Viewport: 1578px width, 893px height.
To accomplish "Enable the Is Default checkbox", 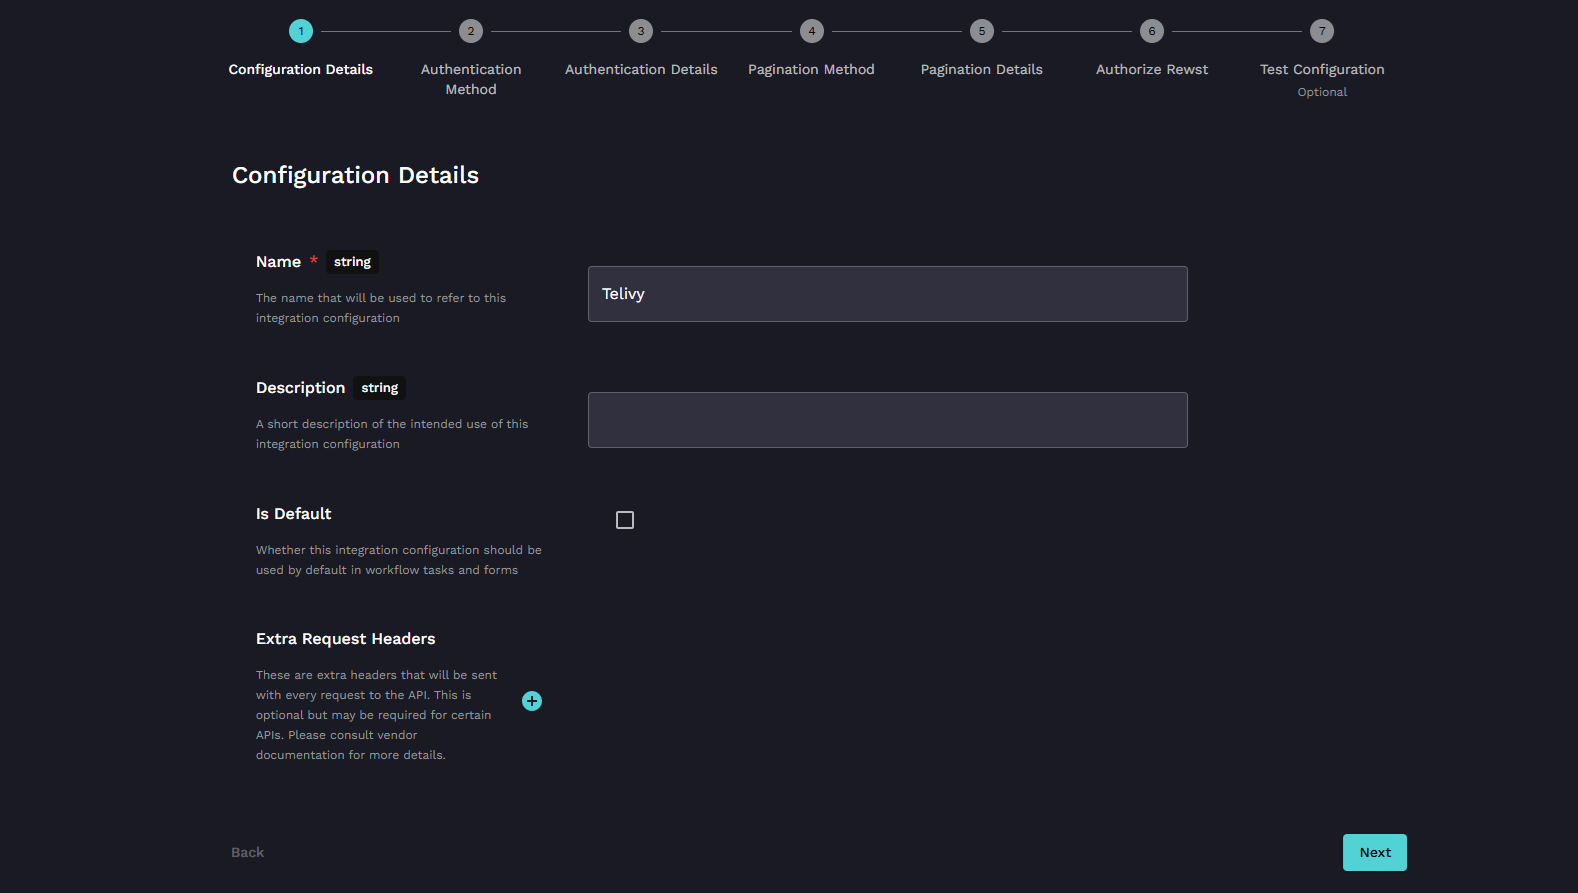I will pos(625,520).
